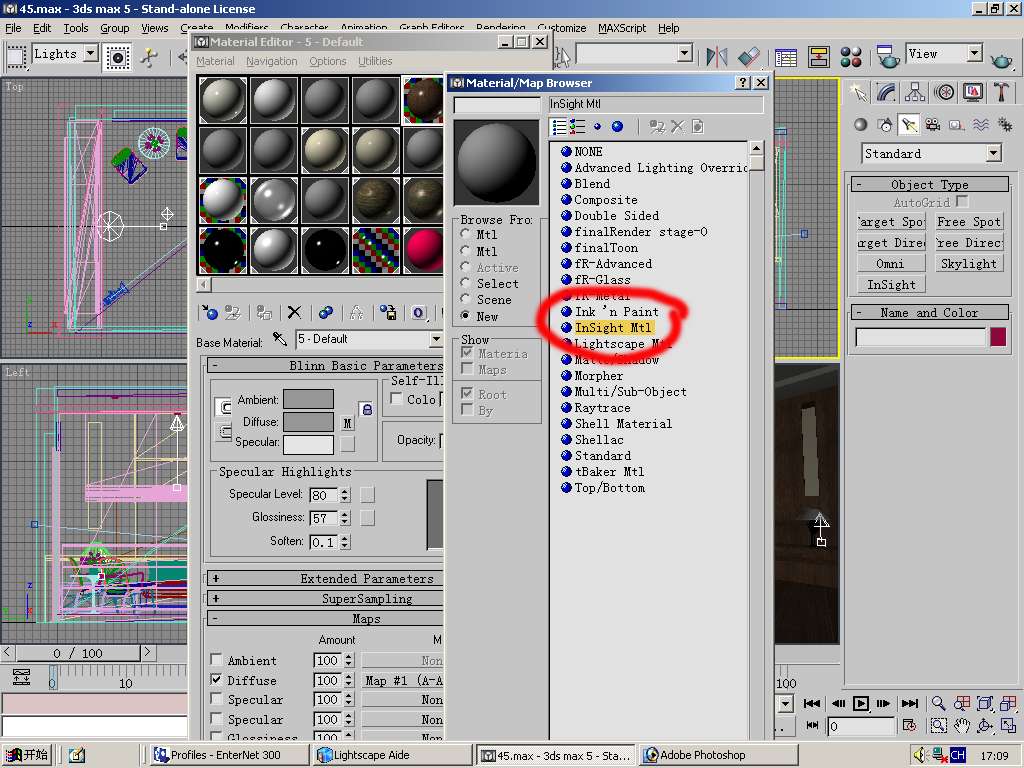
Task: Open the Group menu
Action: pos(114,28)
